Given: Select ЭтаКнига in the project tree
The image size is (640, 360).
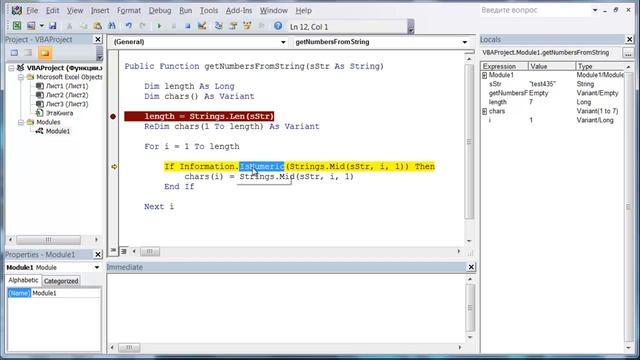Looking at the screenshot, I should point(59,113).
